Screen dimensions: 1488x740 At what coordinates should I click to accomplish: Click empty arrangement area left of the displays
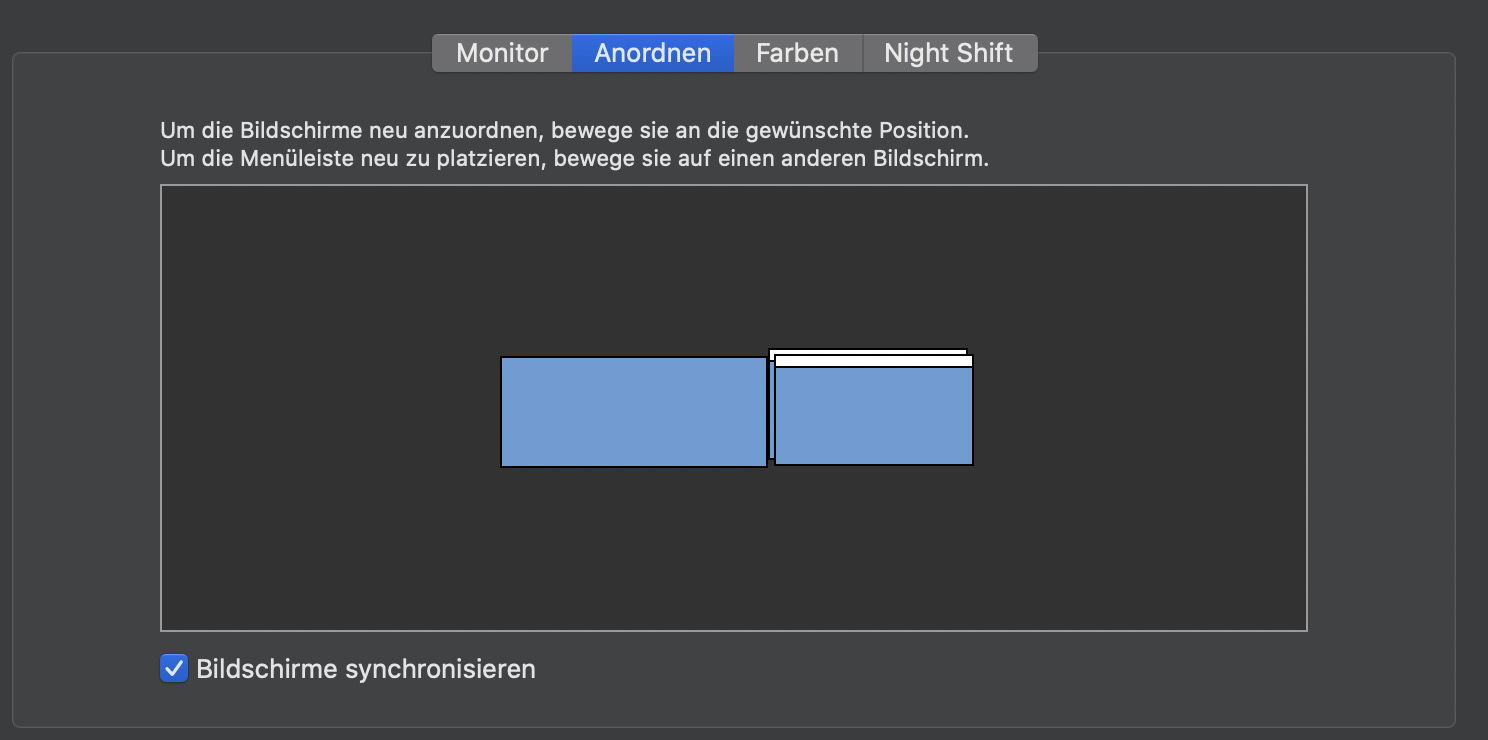click(330, 410)
